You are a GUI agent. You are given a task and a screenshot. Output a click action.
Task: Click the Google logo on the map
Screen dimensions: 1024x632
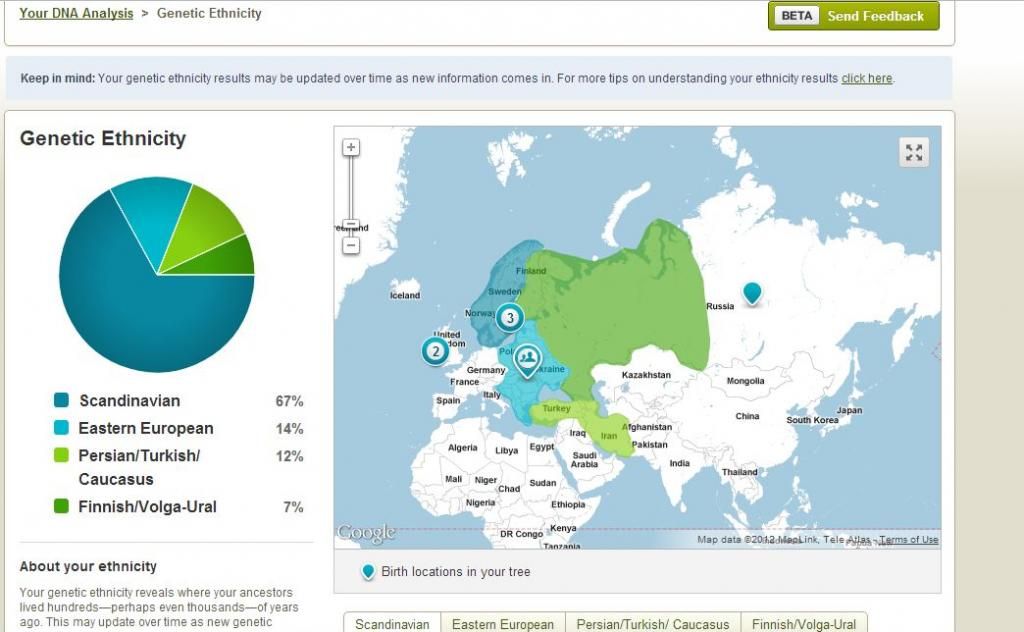pyautogui.click(x=366, y=534)
